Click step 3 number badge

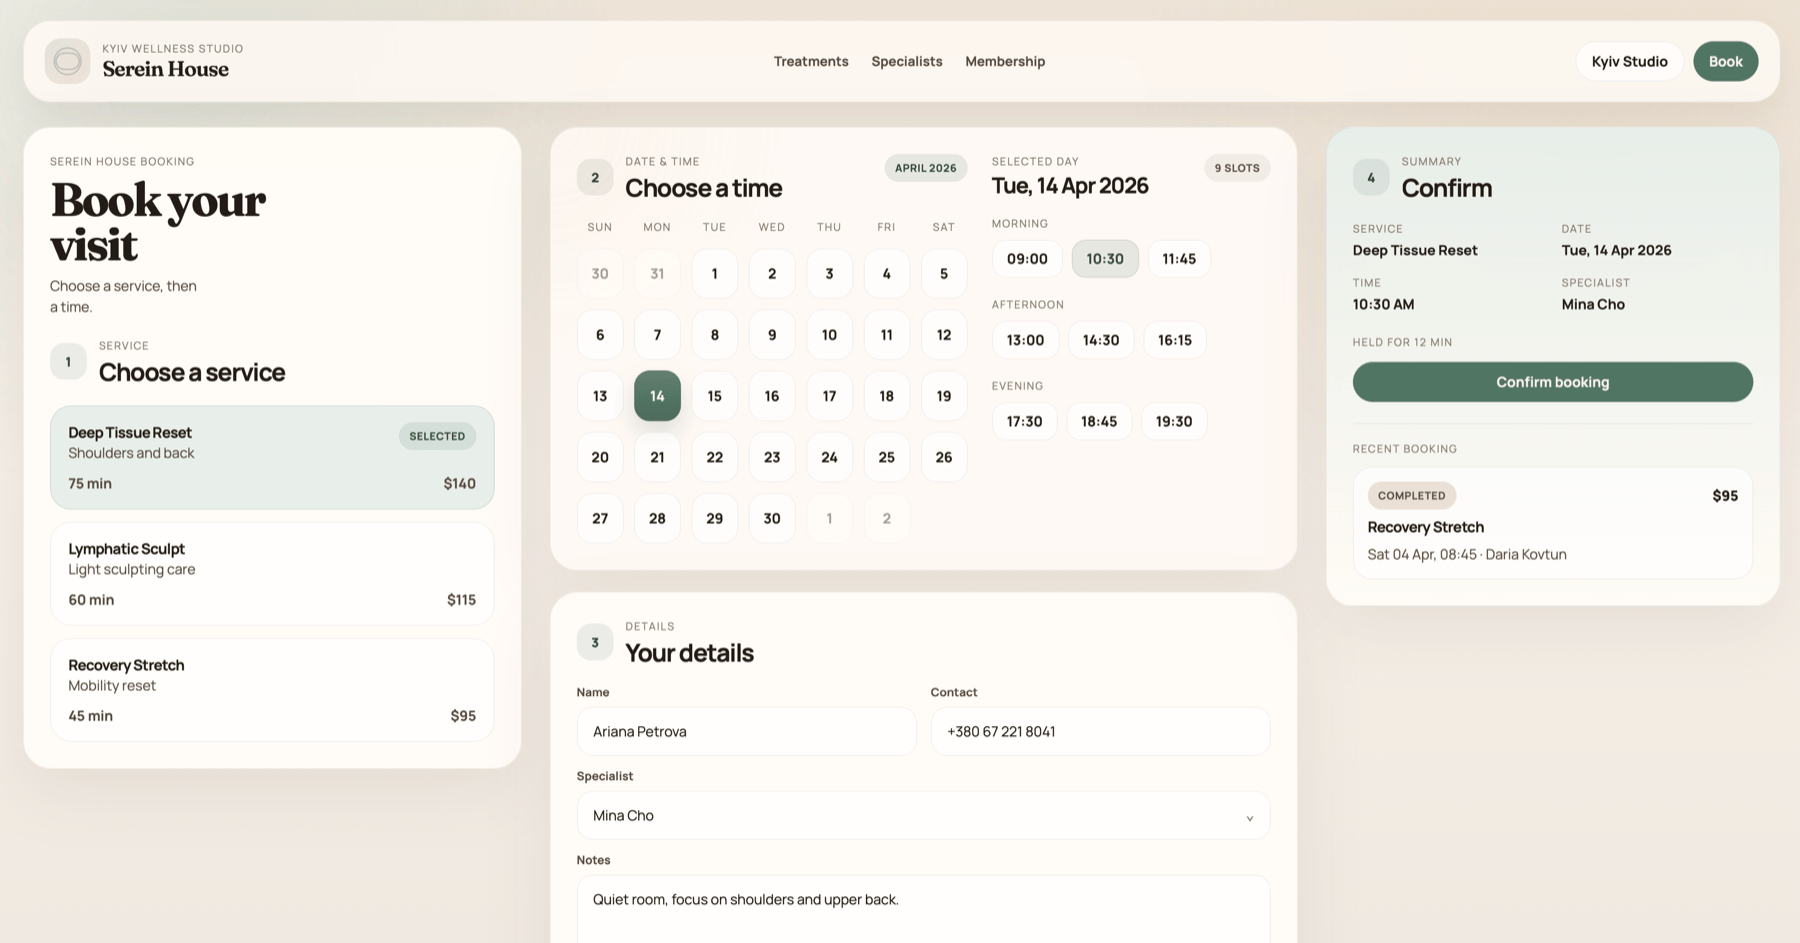[595, 642]
